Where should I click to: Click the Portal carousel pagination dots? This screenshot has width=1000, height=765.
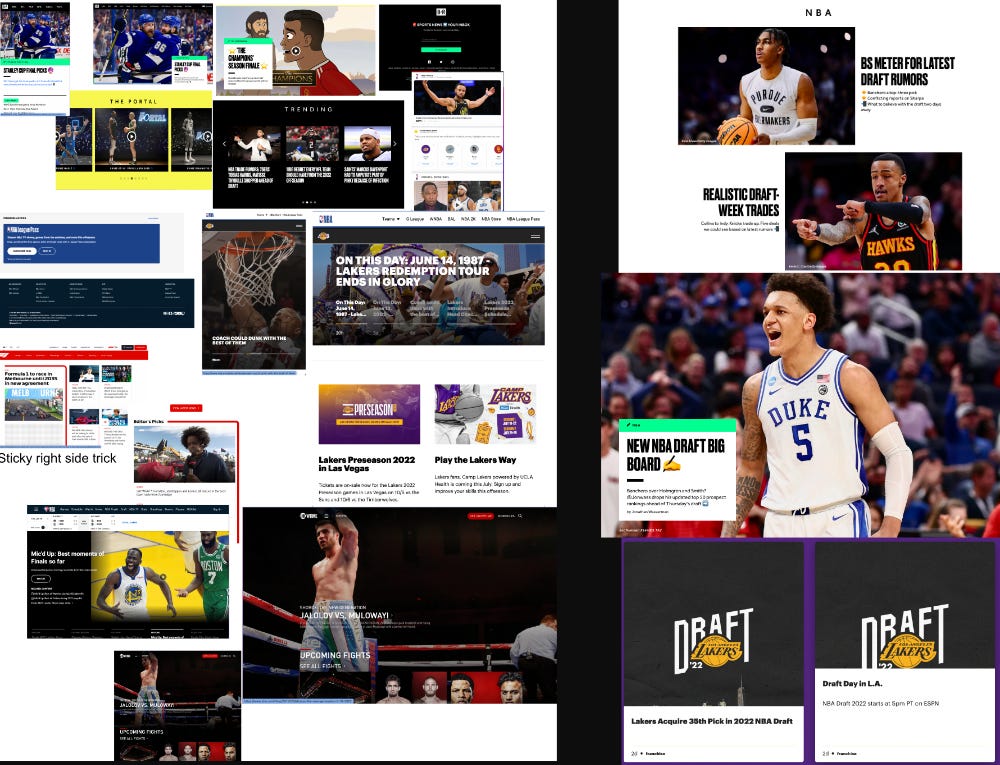[x=134, y=178]
